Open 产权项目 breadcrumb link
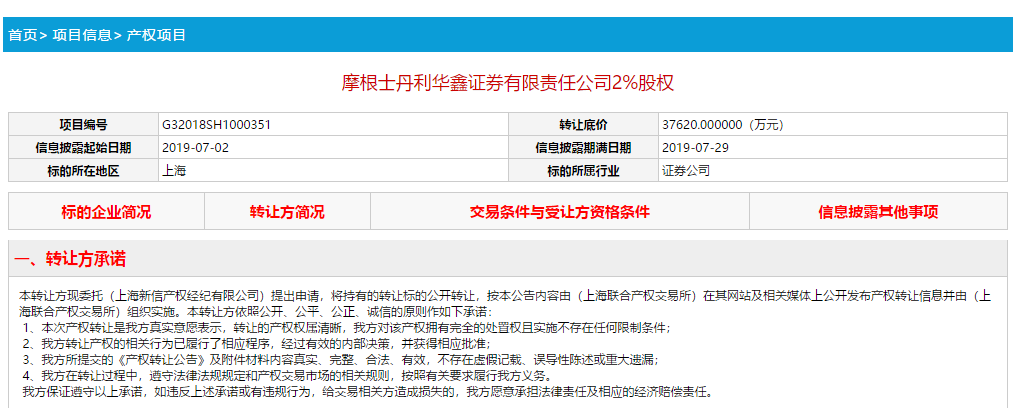 [156, 35]
